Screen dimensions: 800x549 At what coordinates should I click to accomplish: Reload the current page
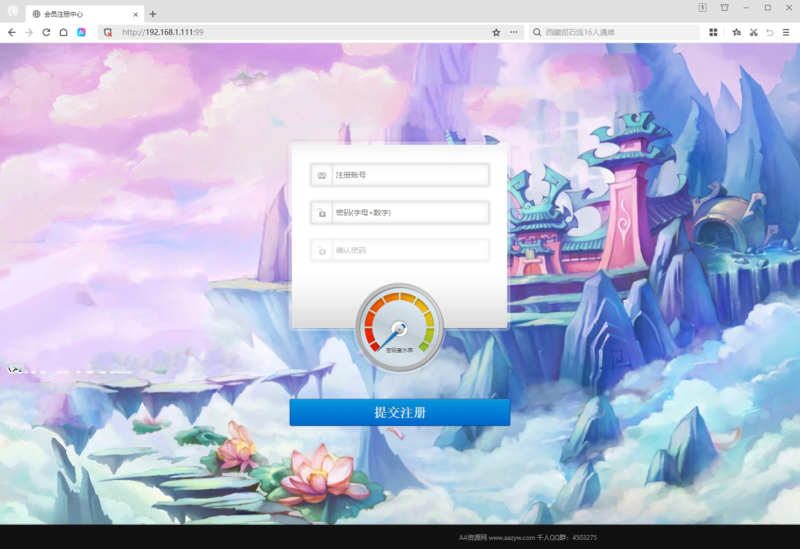pyautogui.click(x=46, y=32)
